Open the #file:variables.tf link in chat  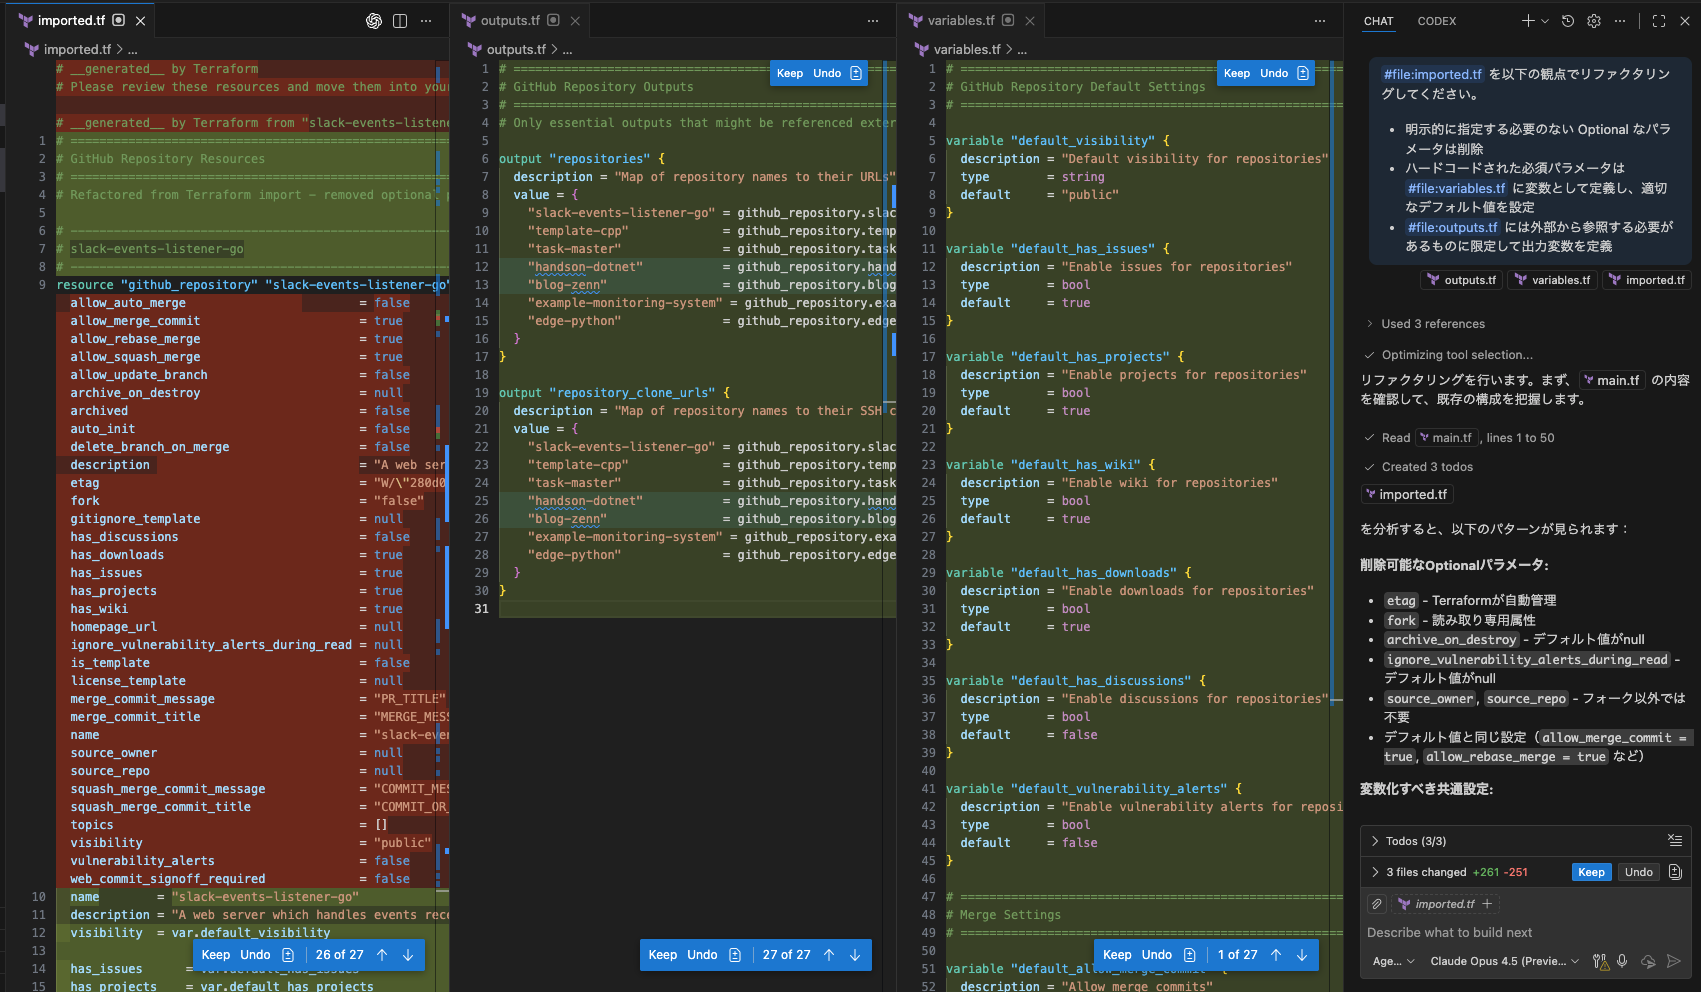click(1455, 188)
